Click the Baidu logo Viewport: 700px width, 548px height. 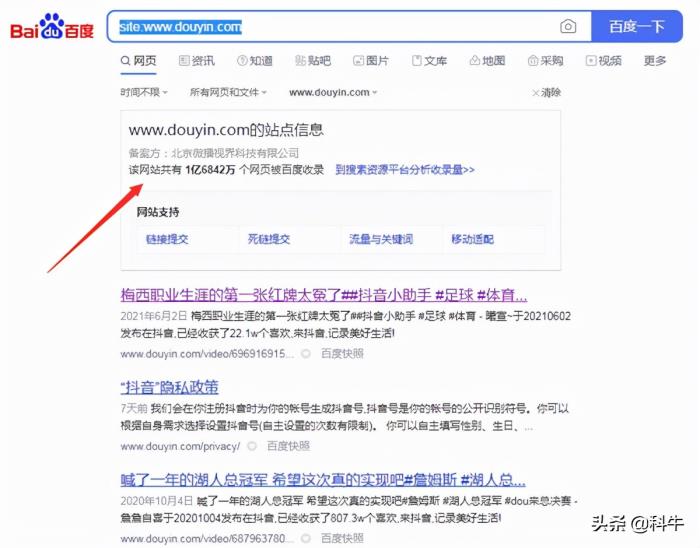(52, 27)
